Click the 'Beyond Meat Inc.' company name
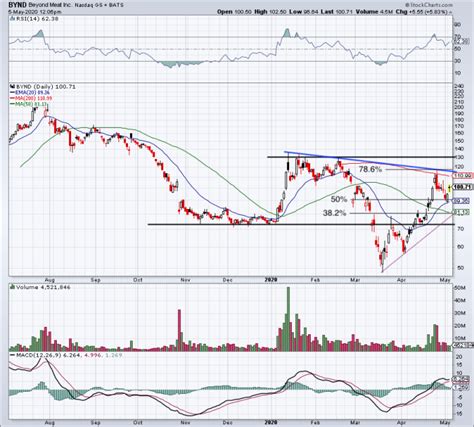The image size is (474, 427). tap(49, 6)
